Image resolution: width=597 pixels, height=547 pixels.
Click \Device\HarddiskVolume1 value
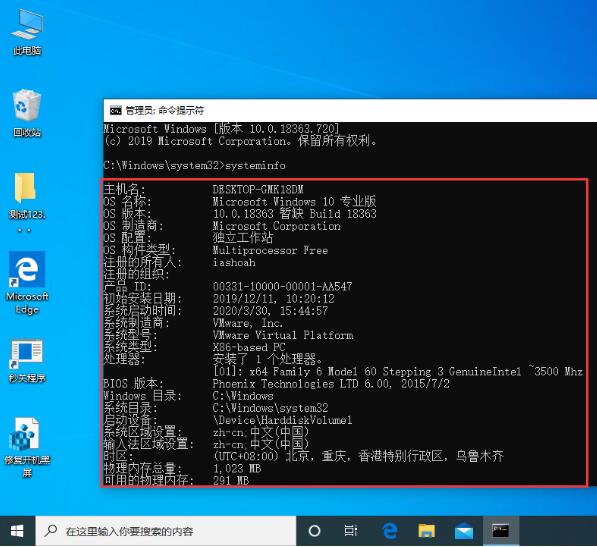click(x=282, y=420)
